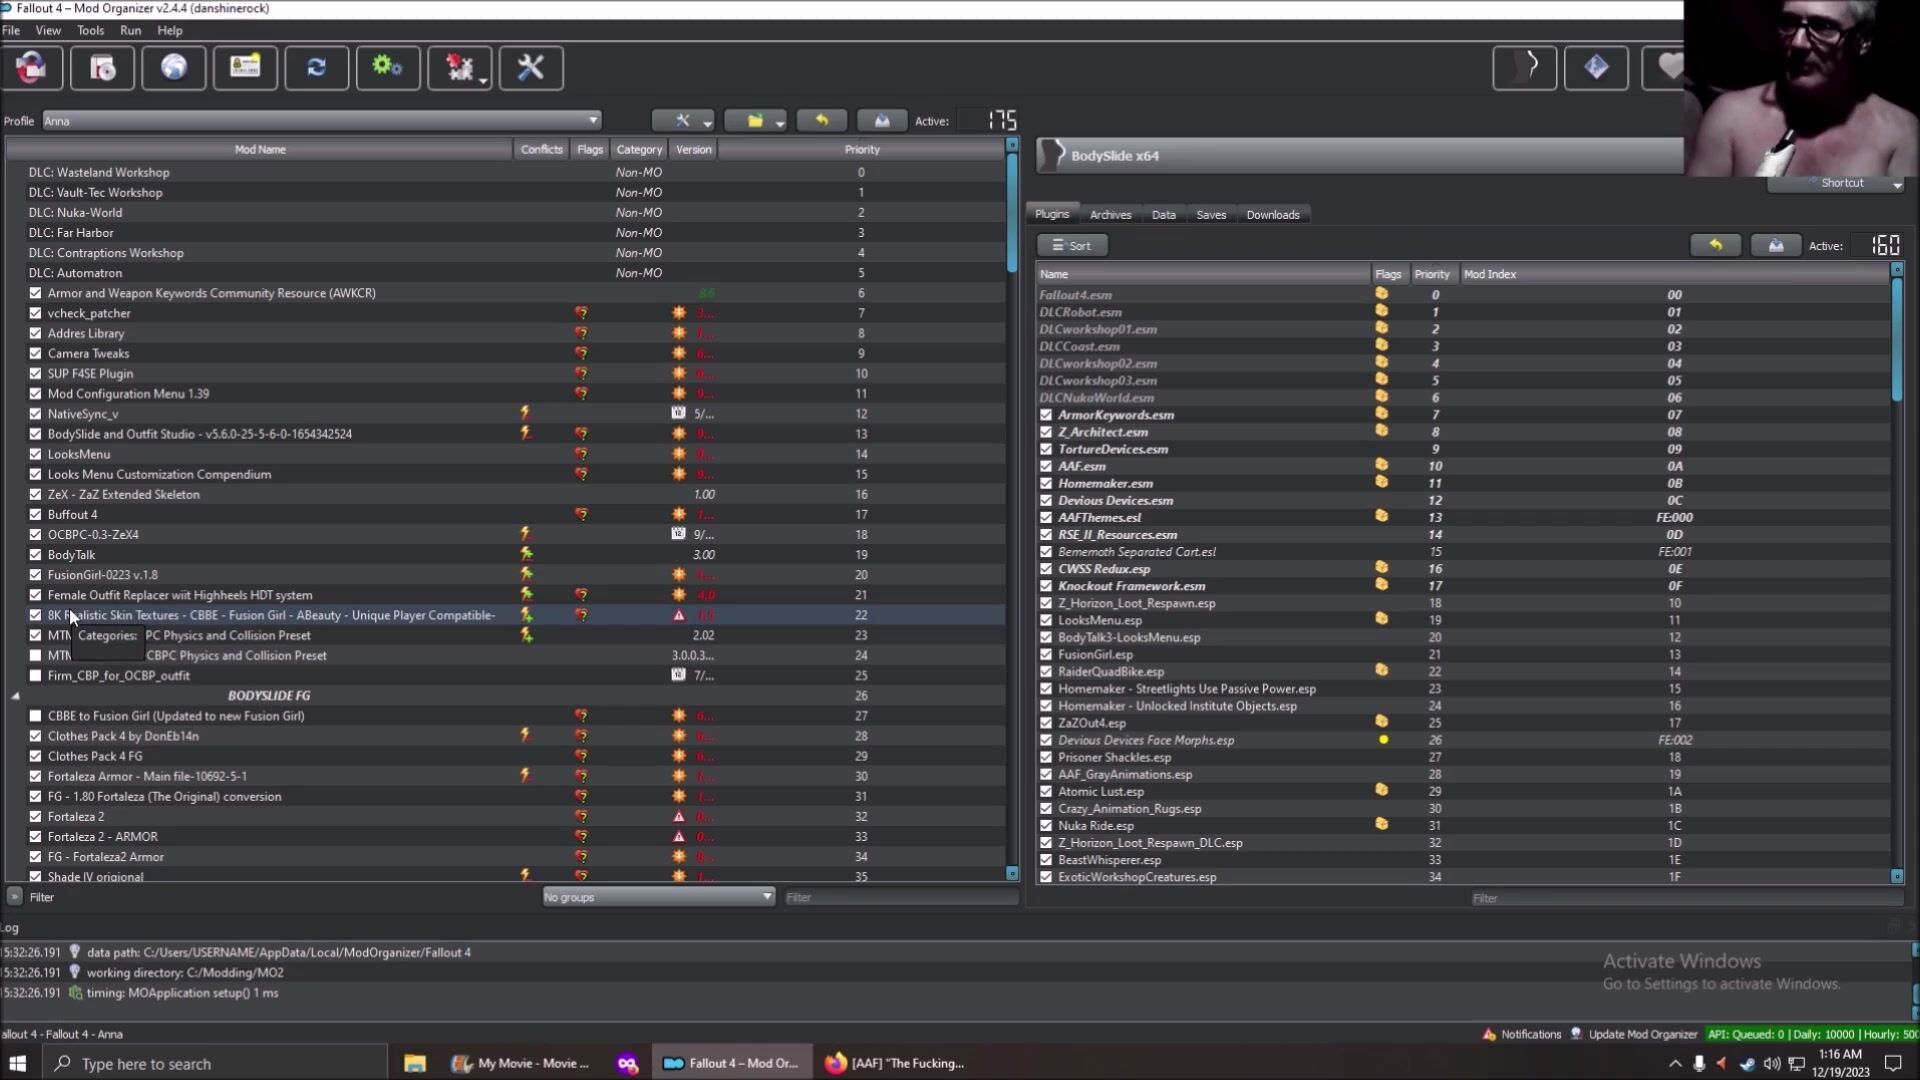Open the wrench and screwdriver Settings icon

click(x=531, y=68)
